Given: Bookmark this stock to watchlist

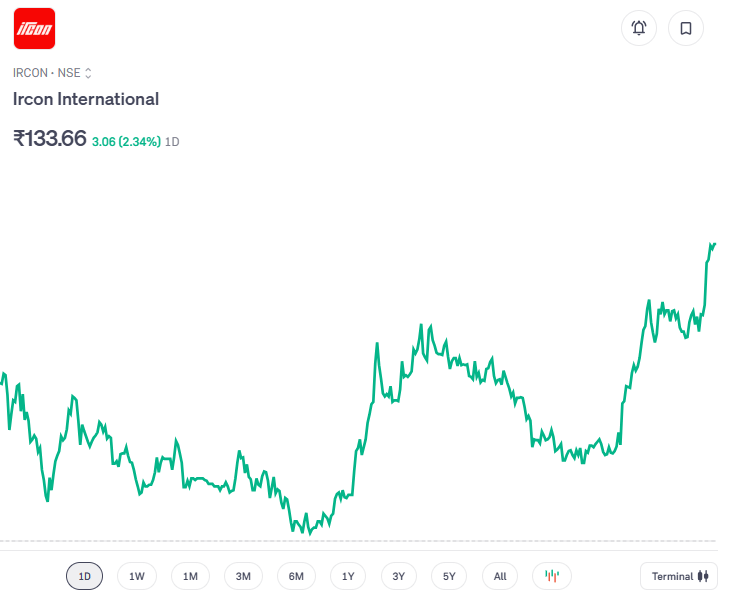Looking at the screenshot, I should 686,28.
